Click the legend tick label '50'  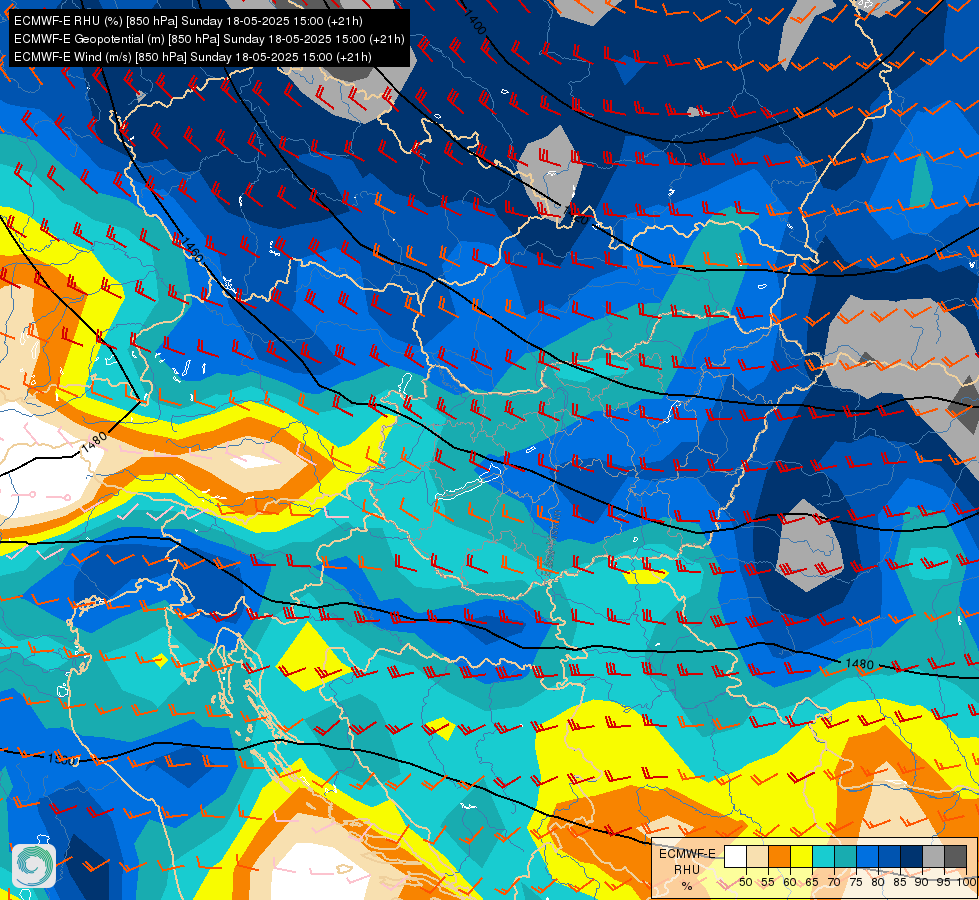pyautogui.click(x=745, y=882)
